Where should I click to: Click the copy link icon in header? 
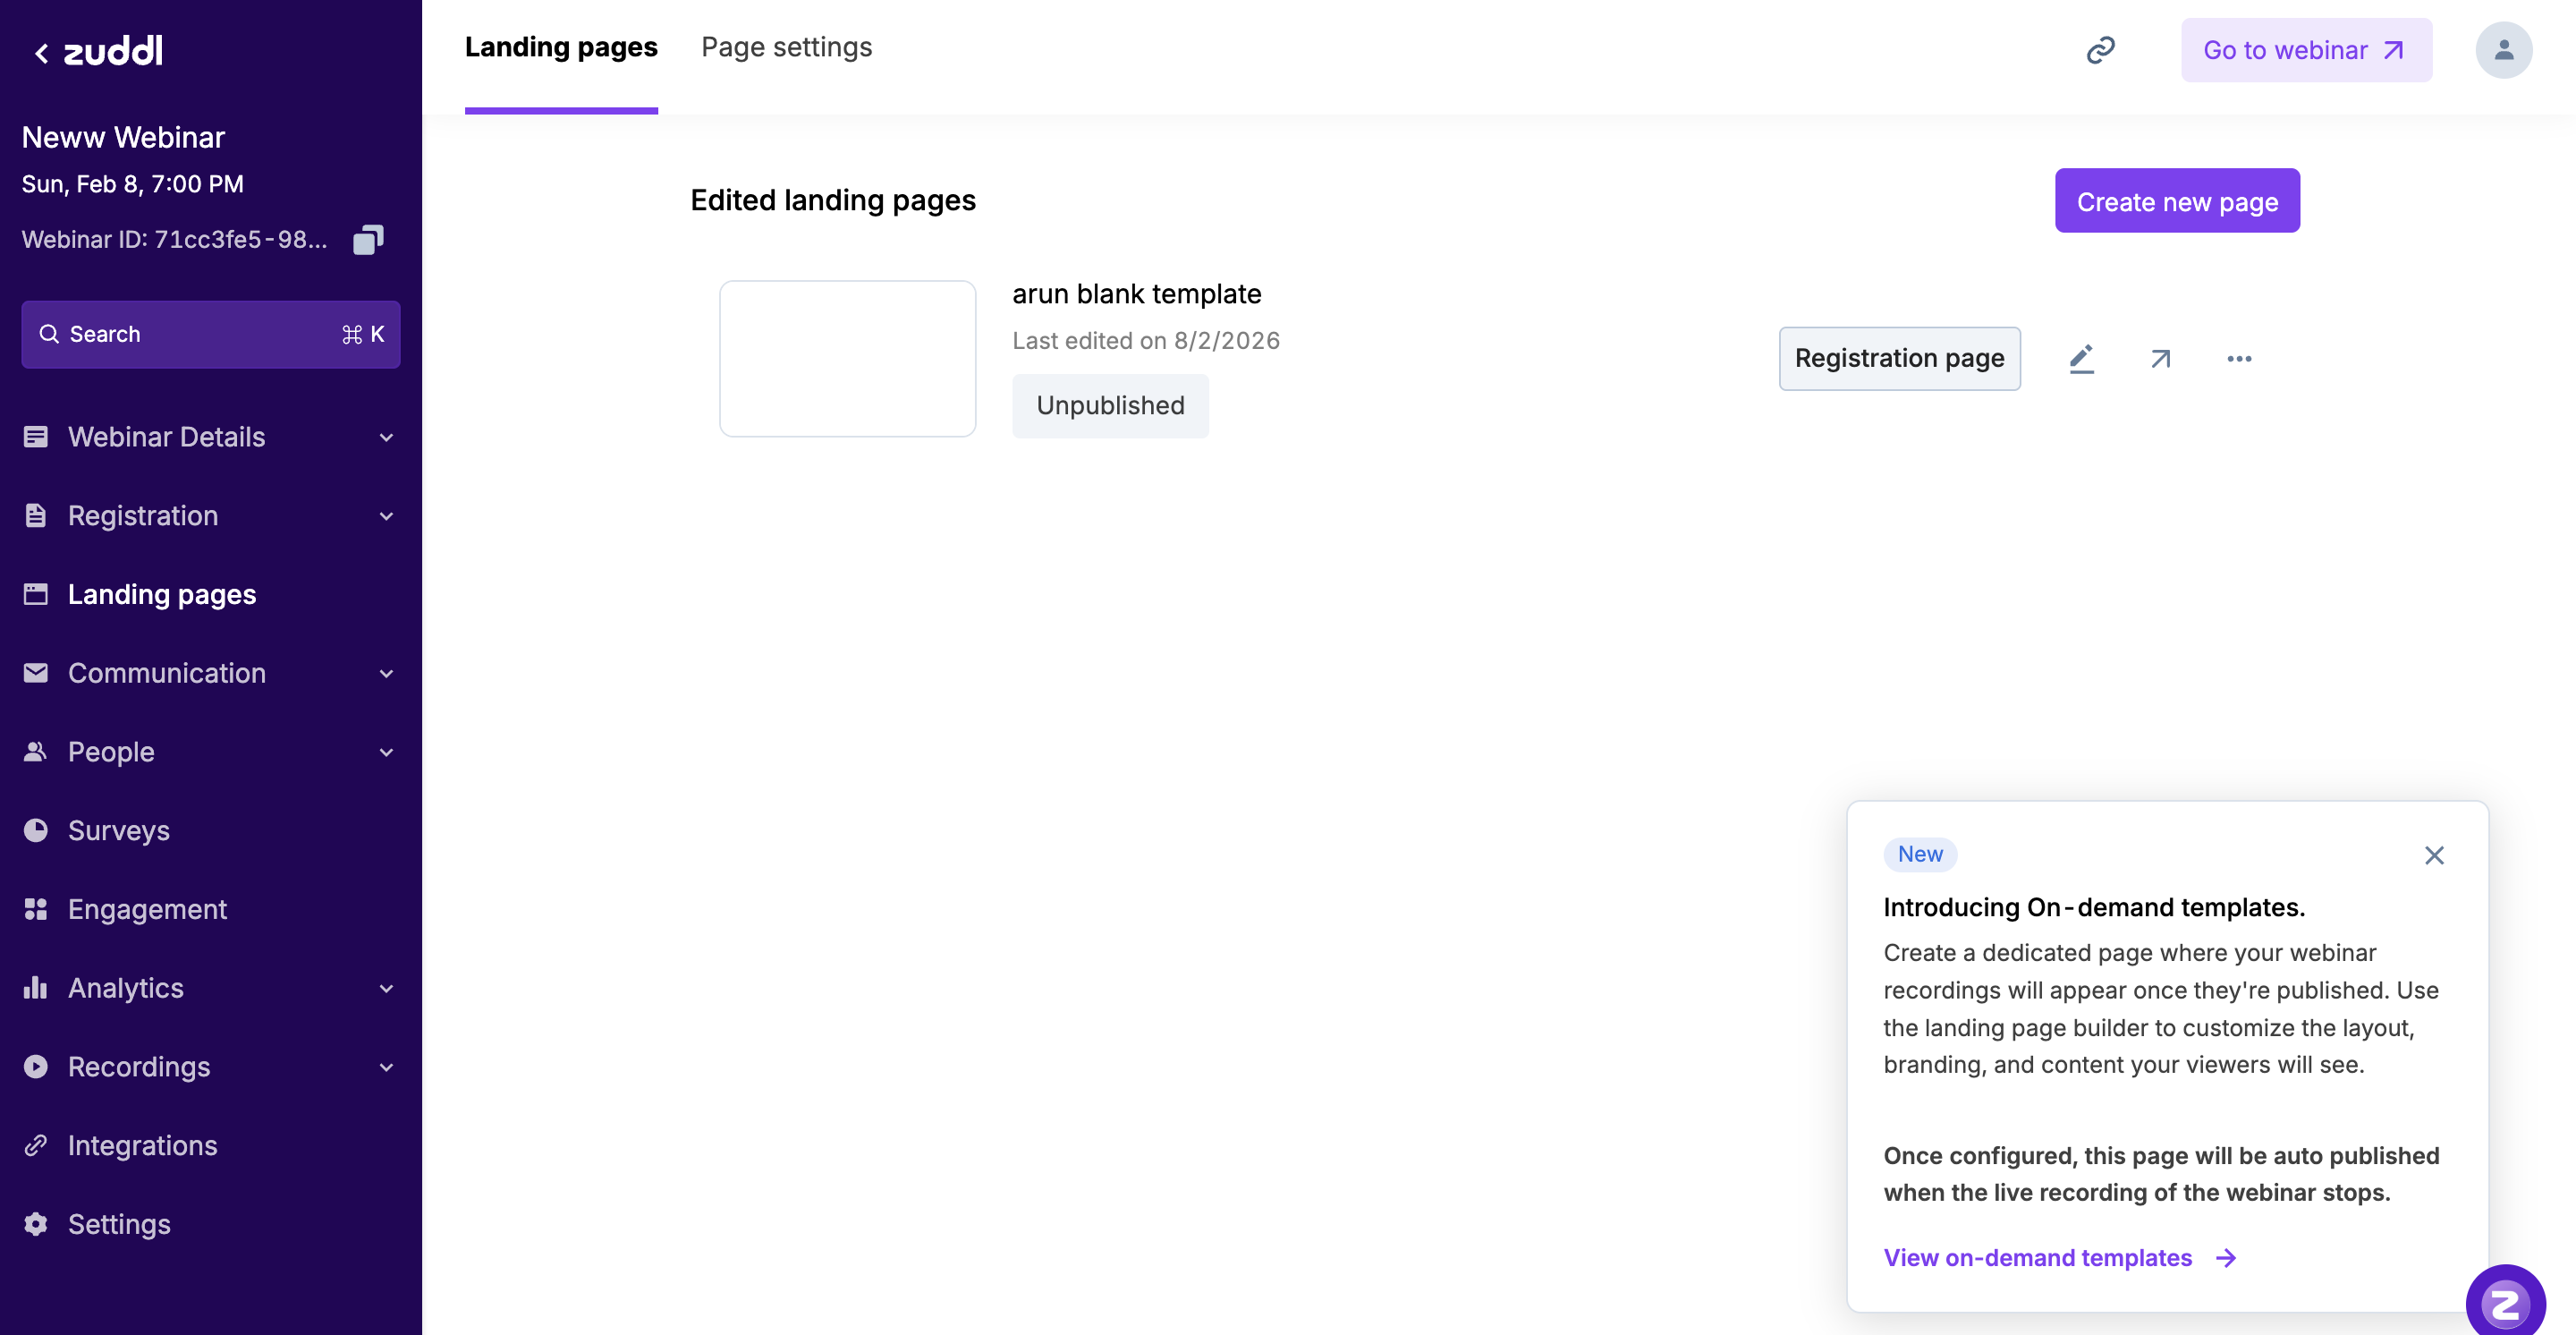point(2100,50)
